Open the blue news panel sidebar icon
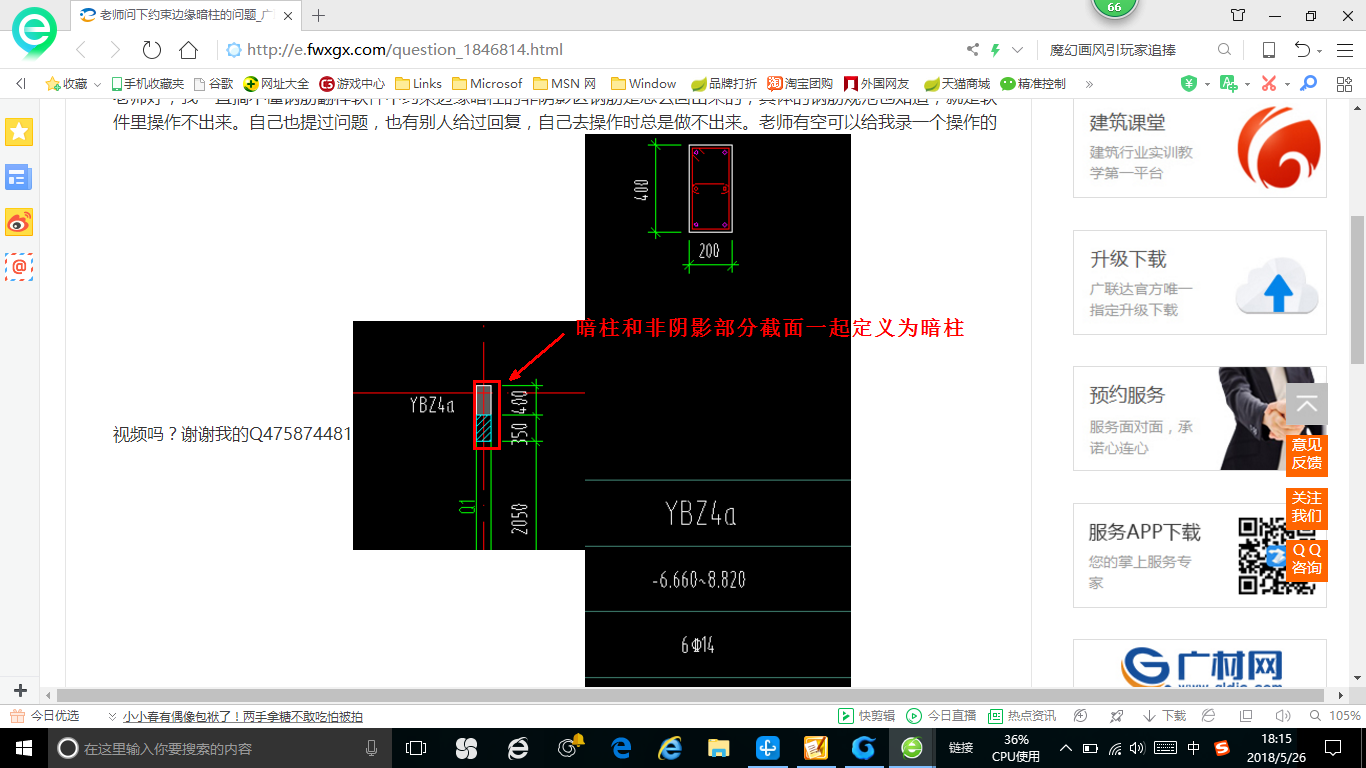 click(x=19, y=177)
